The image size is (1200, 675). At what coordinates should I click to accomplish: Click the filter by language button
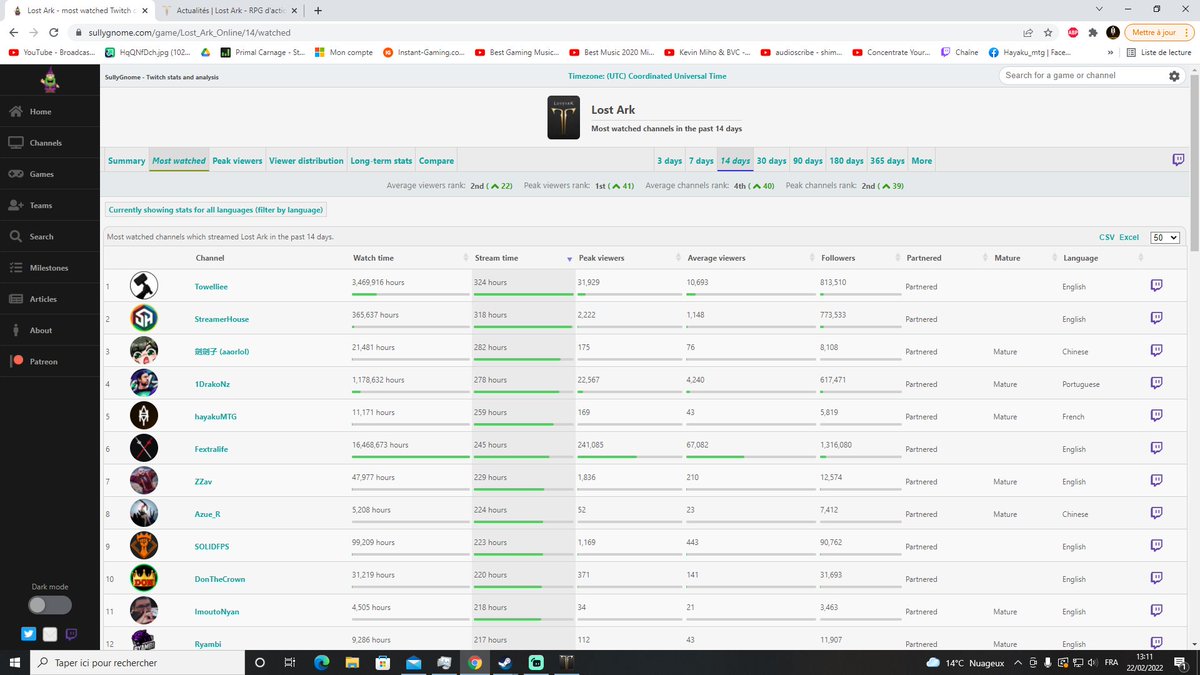click(x=216, y=210)
